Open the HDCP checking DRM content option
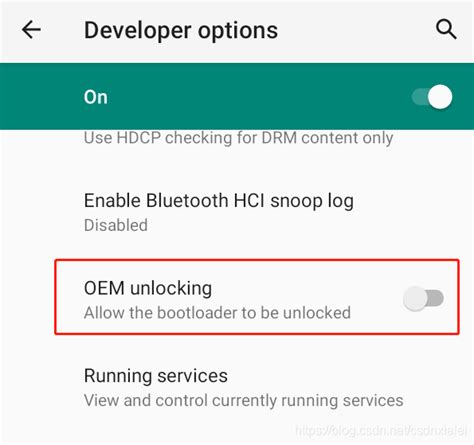 click(x=238, y=138)
